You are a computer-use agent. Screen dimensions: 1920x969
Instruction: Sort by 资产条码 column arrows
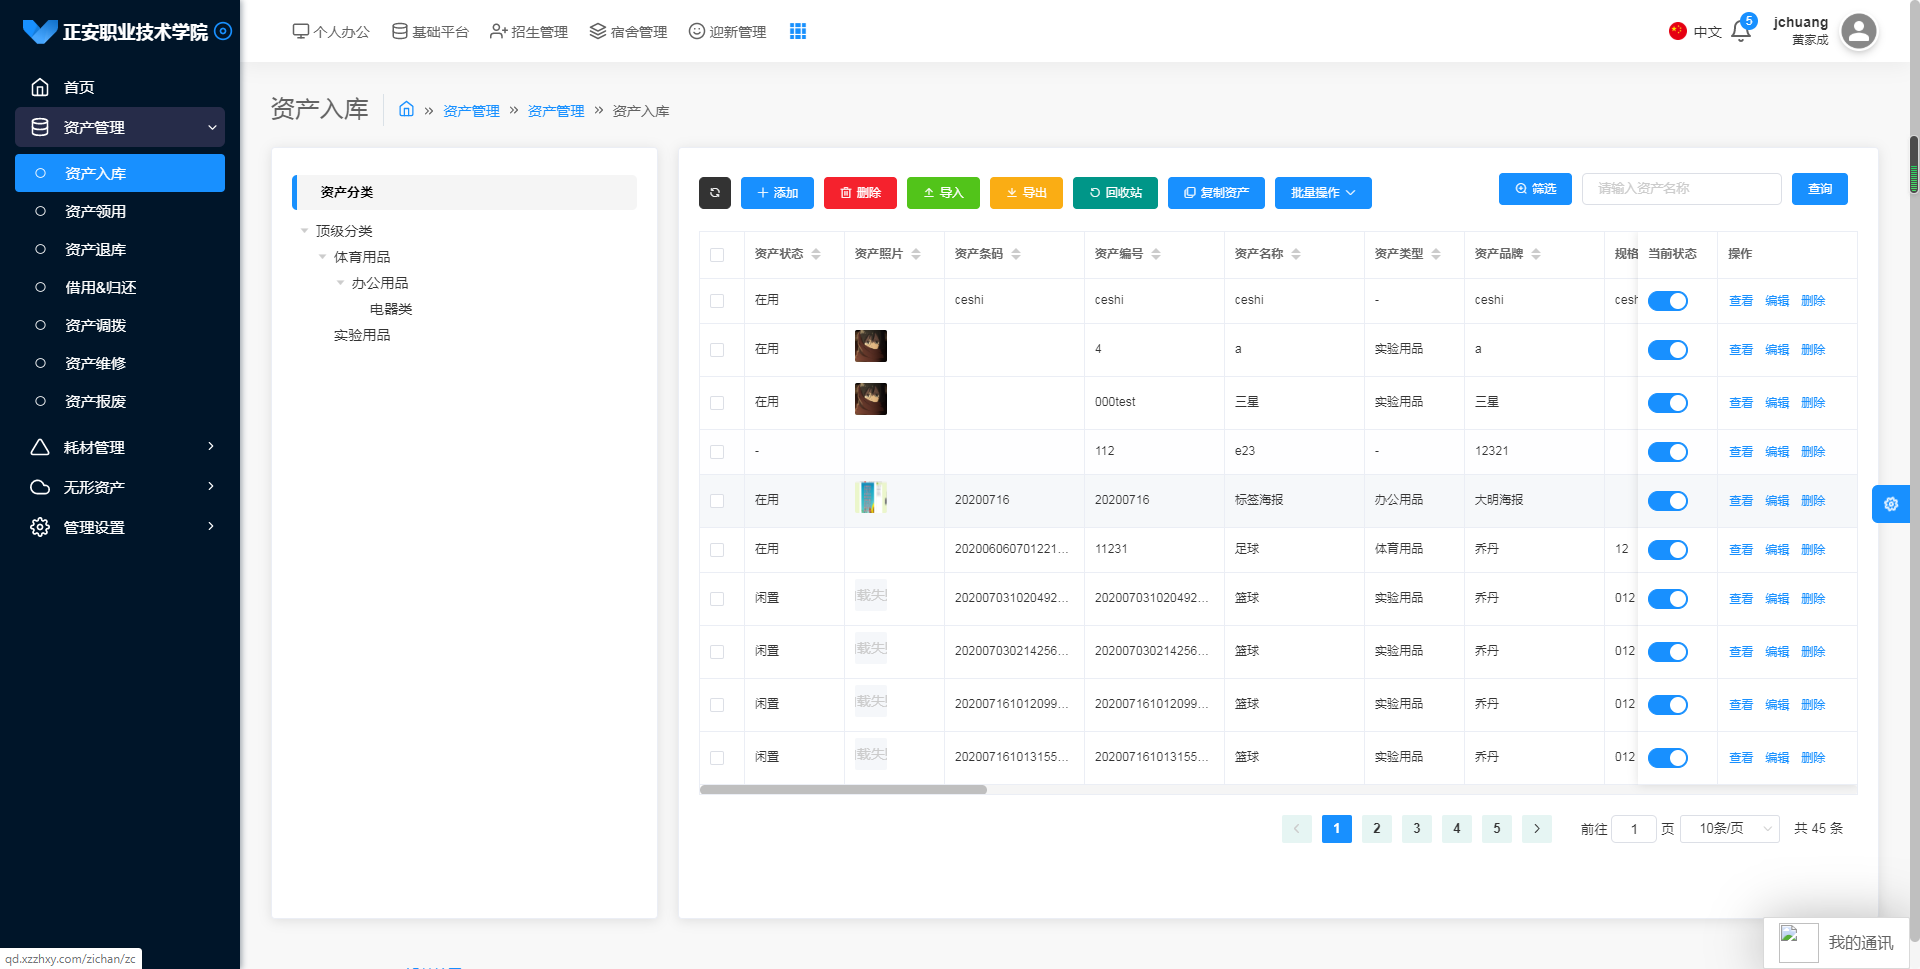tap(1016, 254)
